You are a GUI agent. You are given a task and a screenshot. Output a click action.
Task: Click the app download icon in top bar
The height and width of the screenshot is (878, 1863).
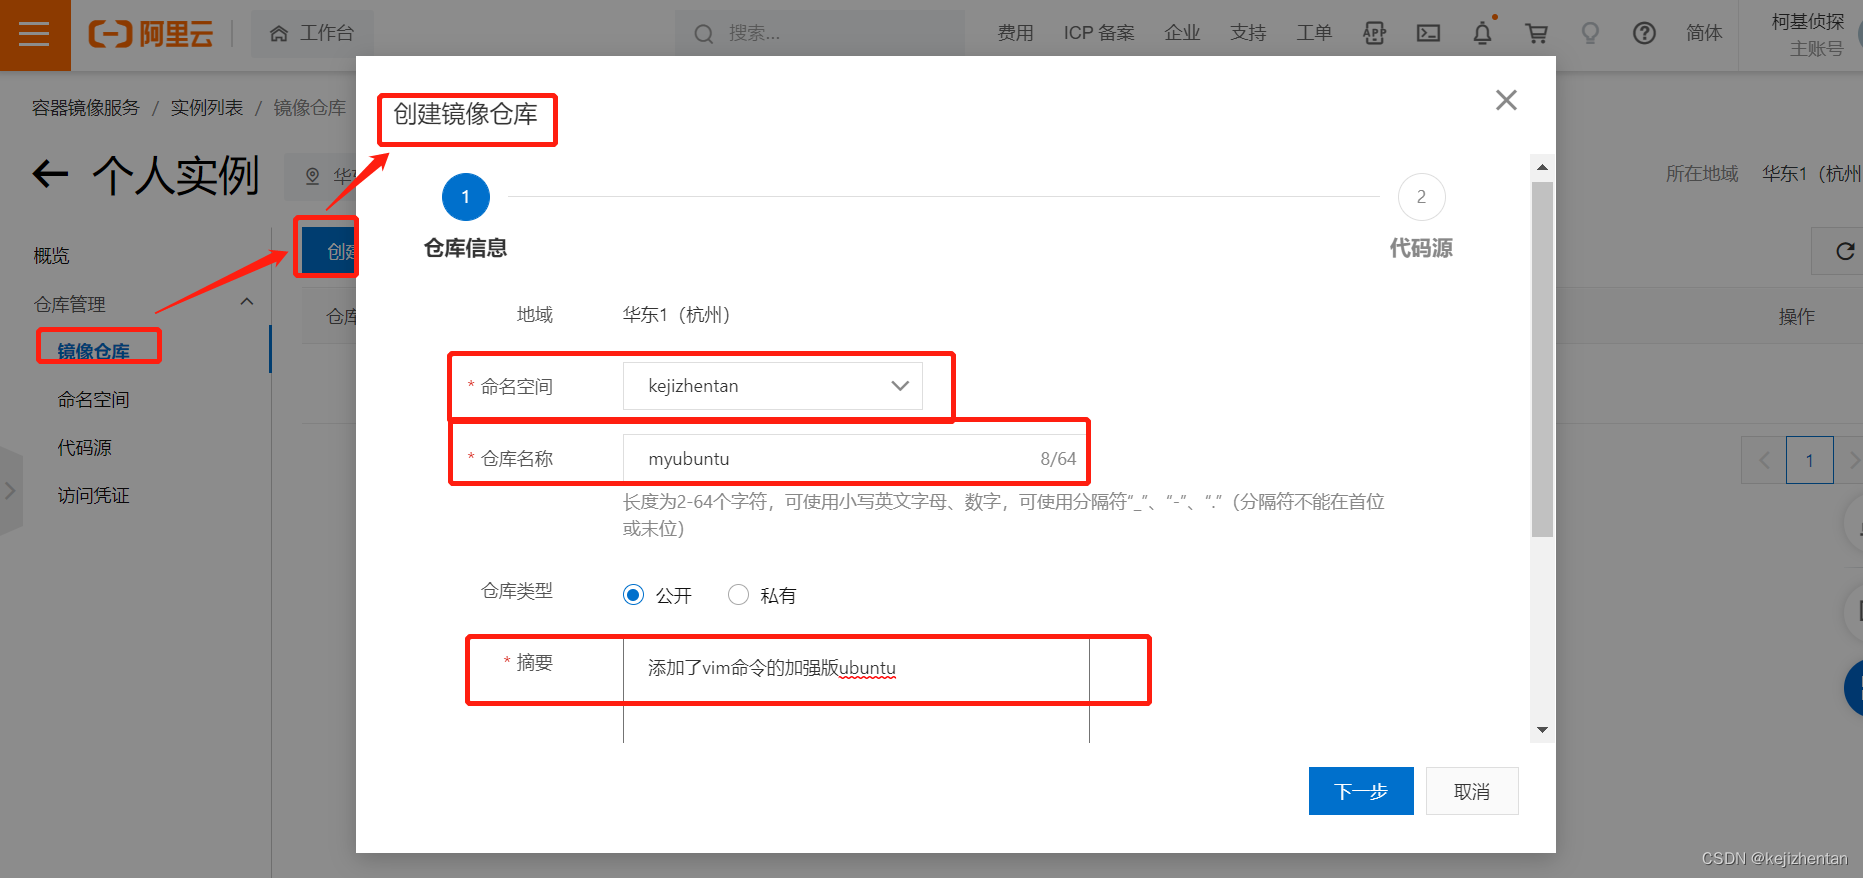click(1375, 34)
